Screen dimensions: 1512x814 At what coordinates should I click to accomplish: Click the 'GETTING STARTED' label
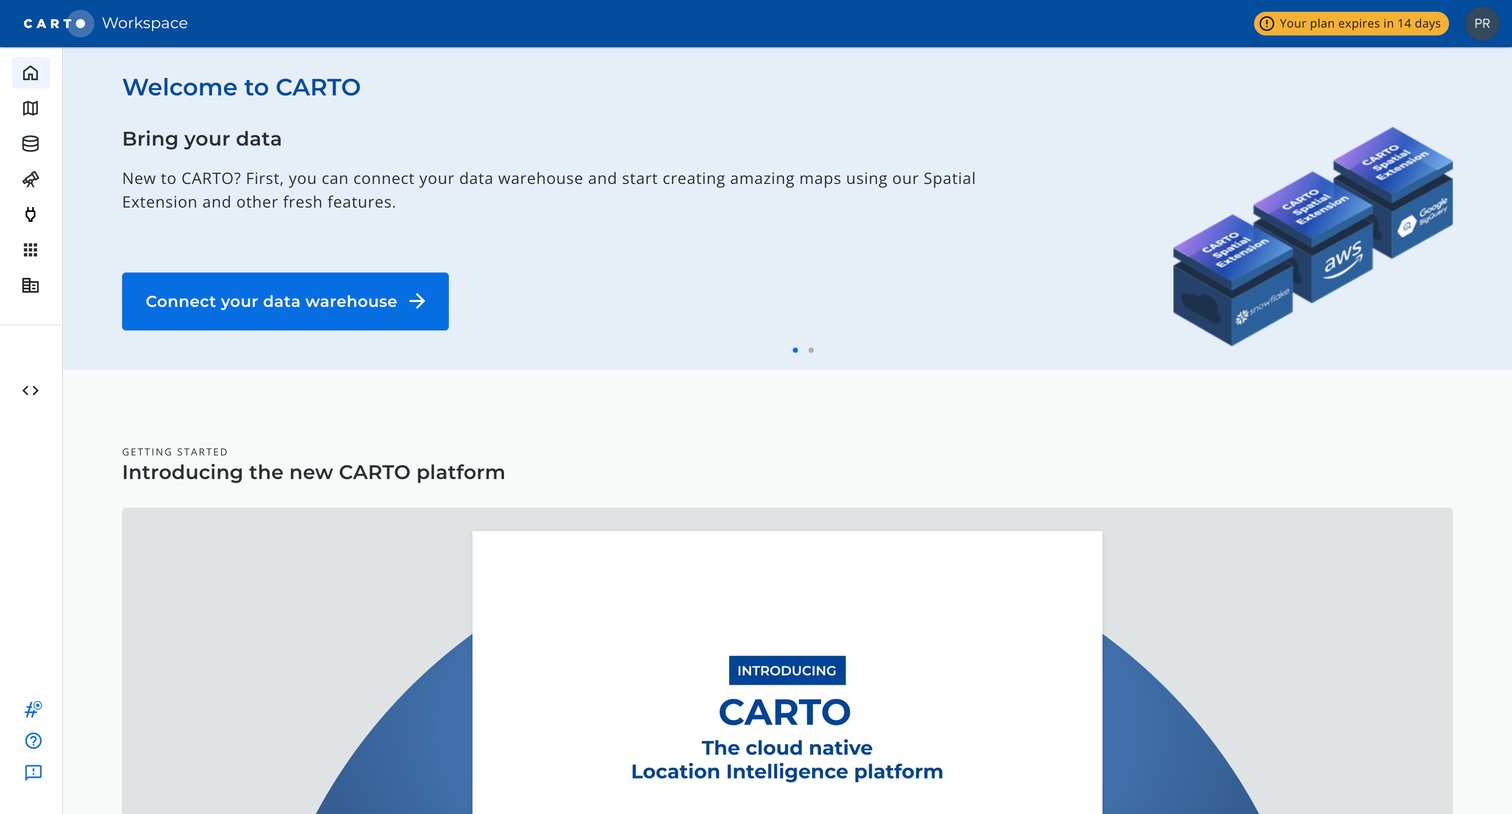[175, 452]
